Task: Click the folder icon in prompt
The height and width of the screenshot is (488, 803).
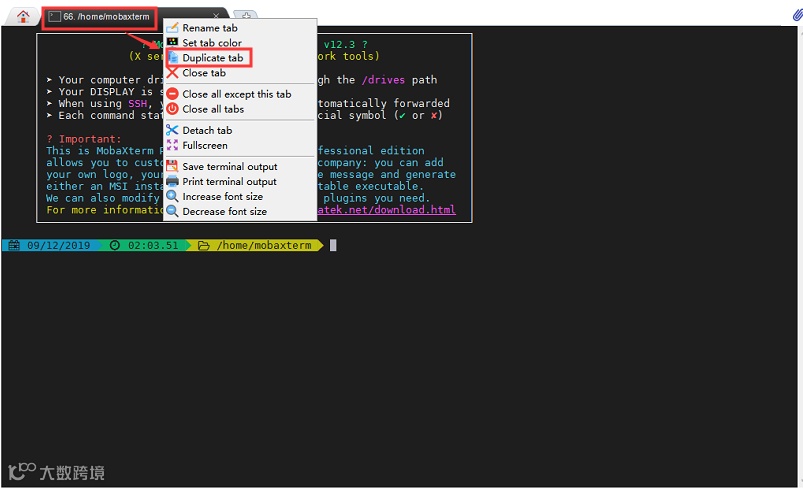Action: [x=204, y=246]
